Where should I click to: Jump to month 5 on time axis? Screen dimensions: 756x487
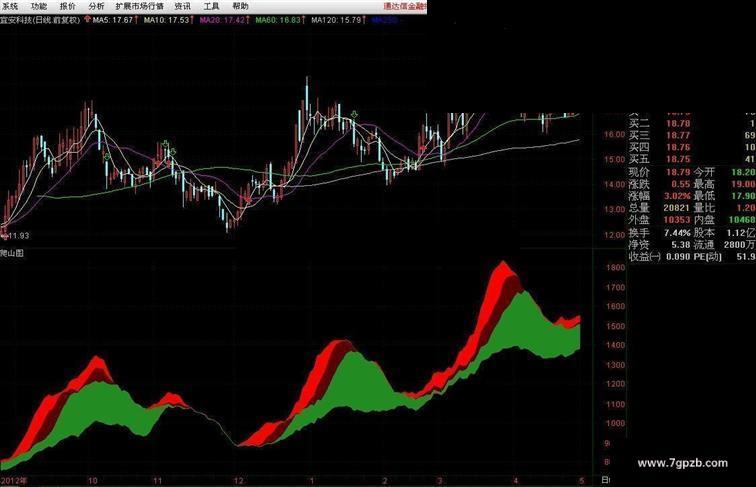581,481
